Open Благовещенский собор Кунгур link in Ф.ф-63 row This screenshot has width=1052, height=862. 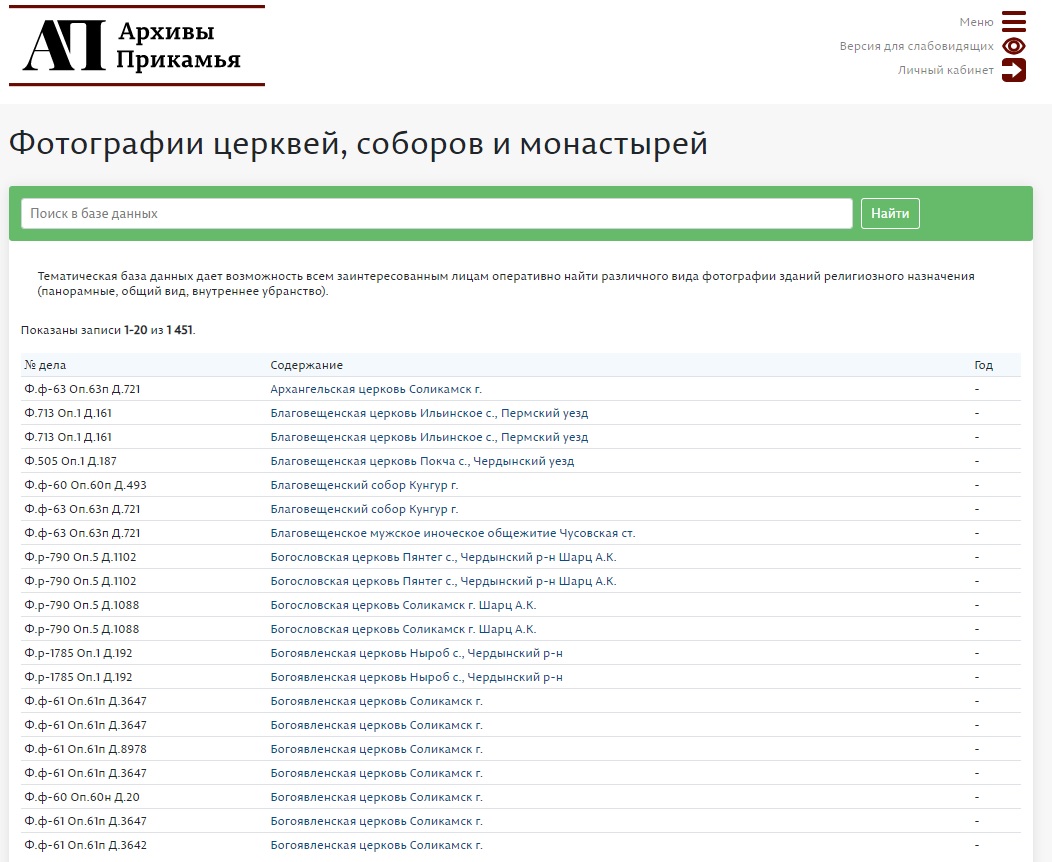364,509
